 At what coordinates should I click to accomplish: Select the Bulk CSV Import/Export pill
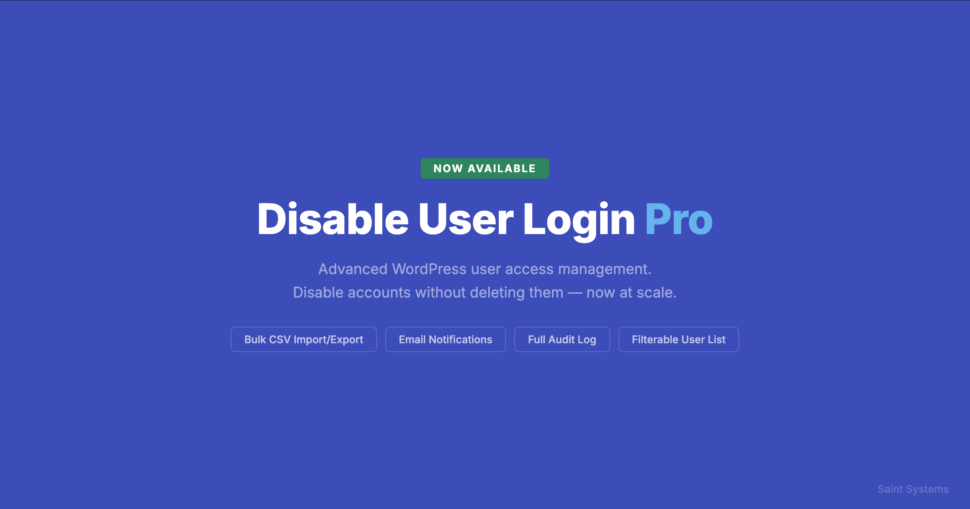coord(304,340)
